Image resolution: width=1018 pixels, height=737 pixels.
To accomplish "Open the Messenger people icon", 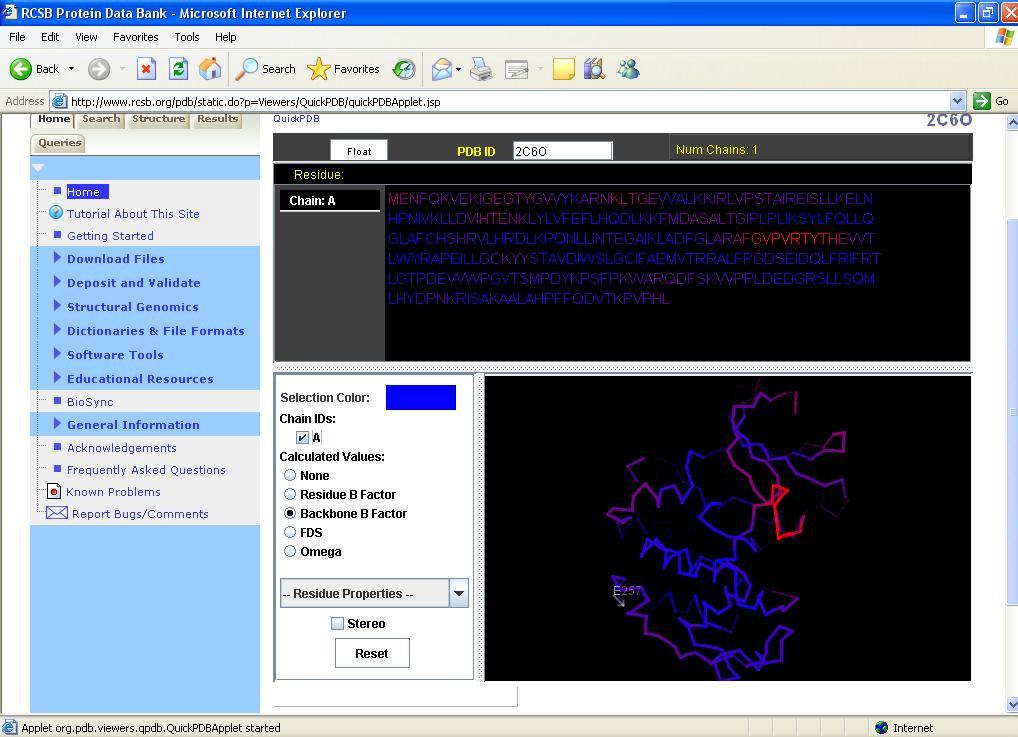I will click(x=628, y=69).
